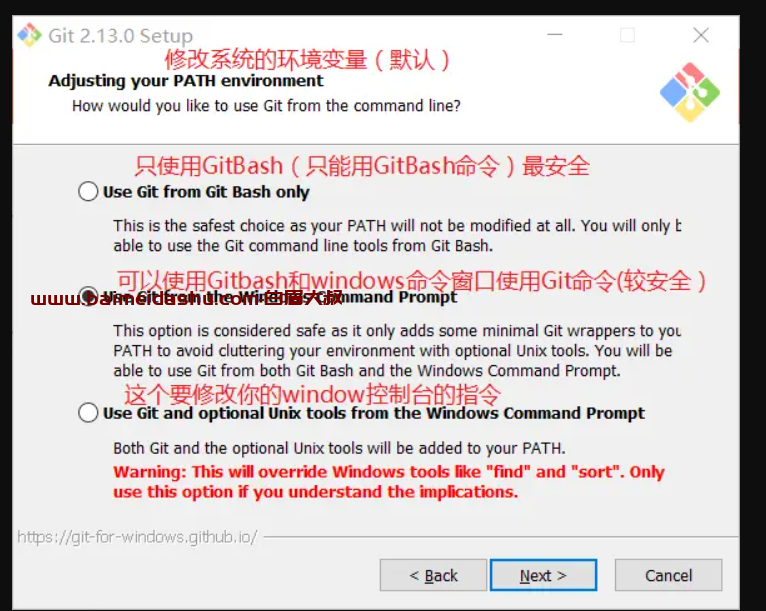This screenshot has width=766, height=611.
Task: Click the "Git 2.13.0 Setup" title text
Action: coord(121,36)
